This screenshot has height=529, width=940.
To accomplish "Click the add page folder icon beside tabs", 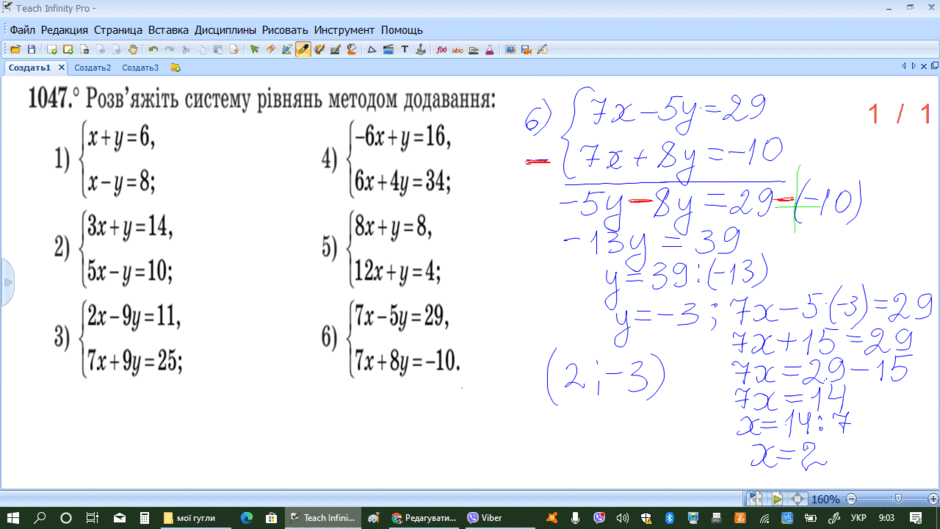I will coord(175,68).
